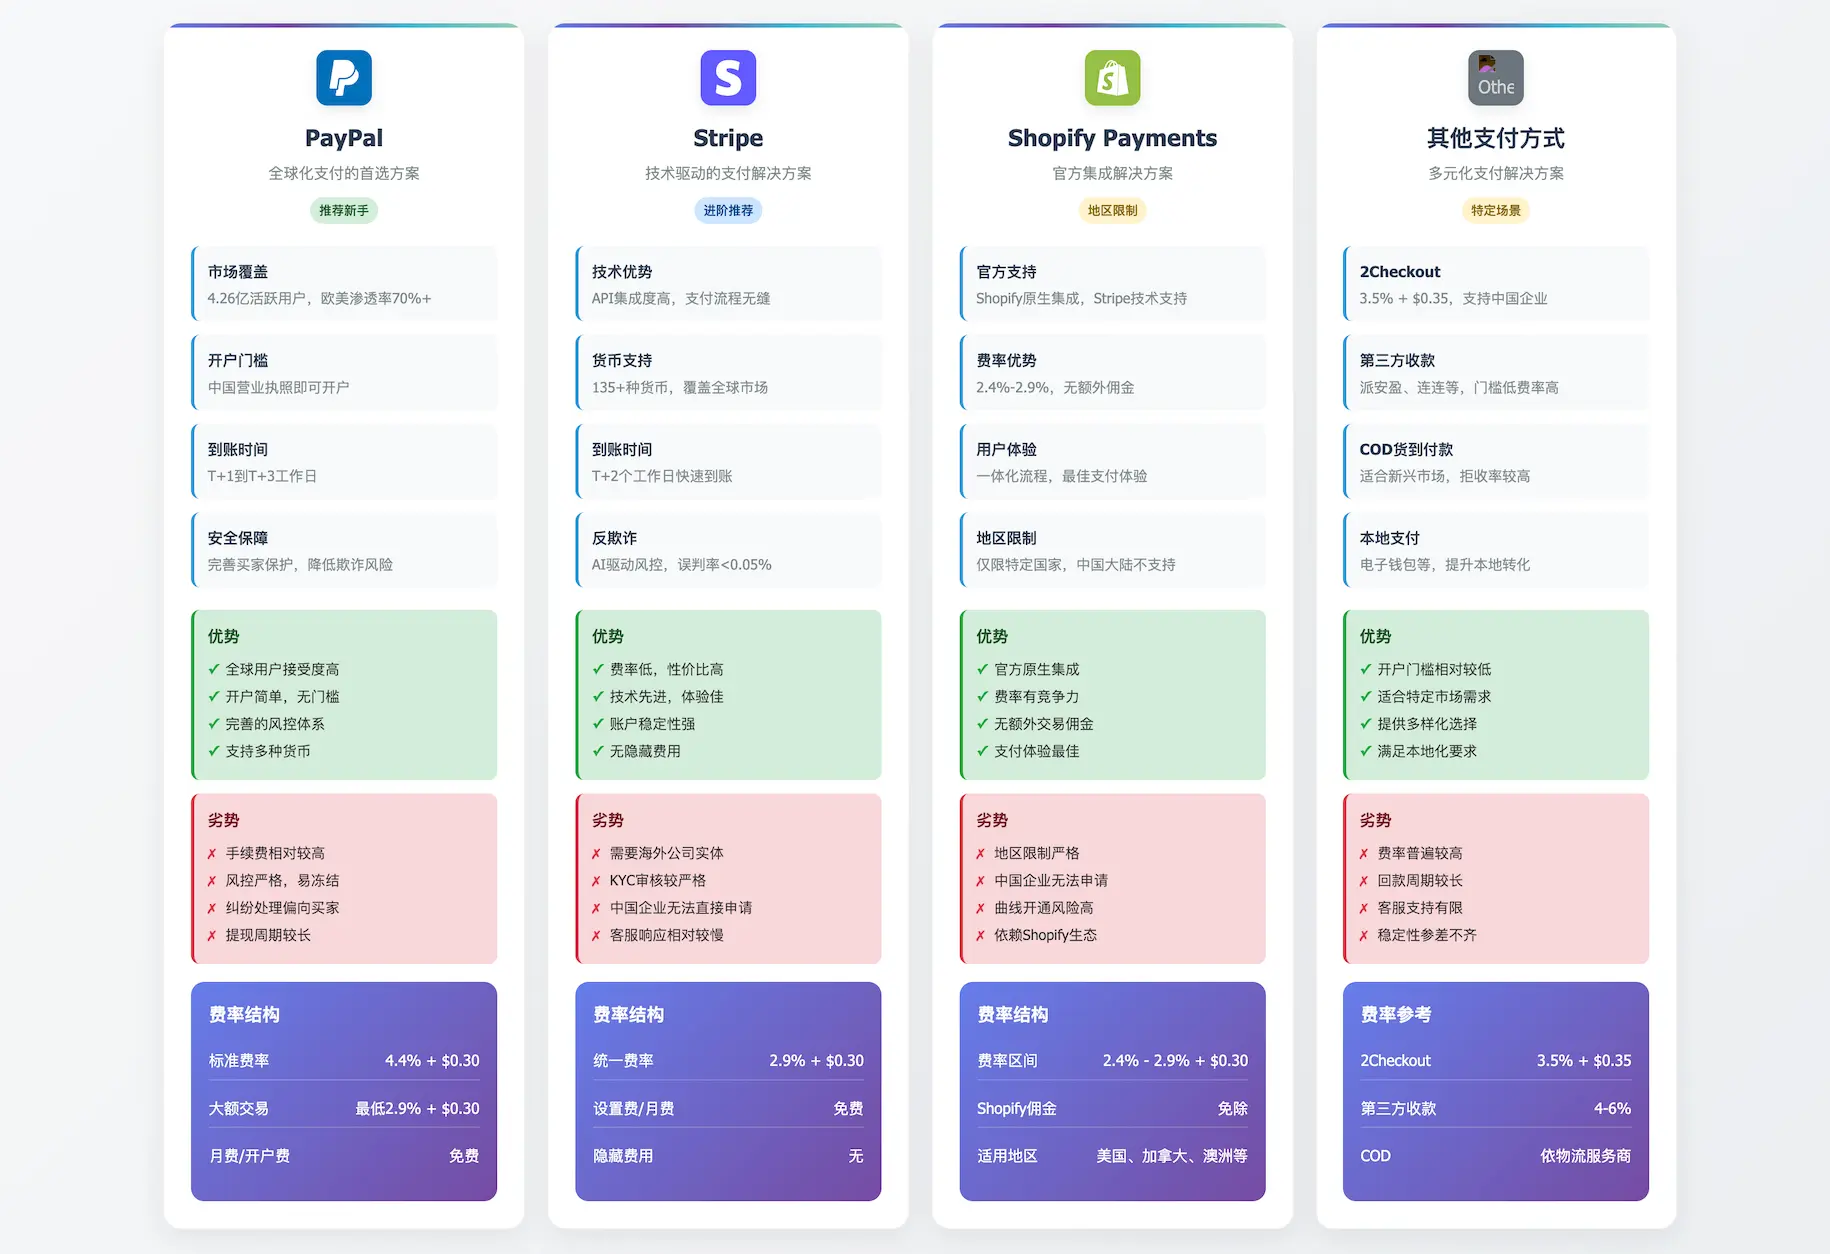Open the 技术优势 feature box in Stripe
This screenshot has width=1830, height=1254.
click(728, 284)
